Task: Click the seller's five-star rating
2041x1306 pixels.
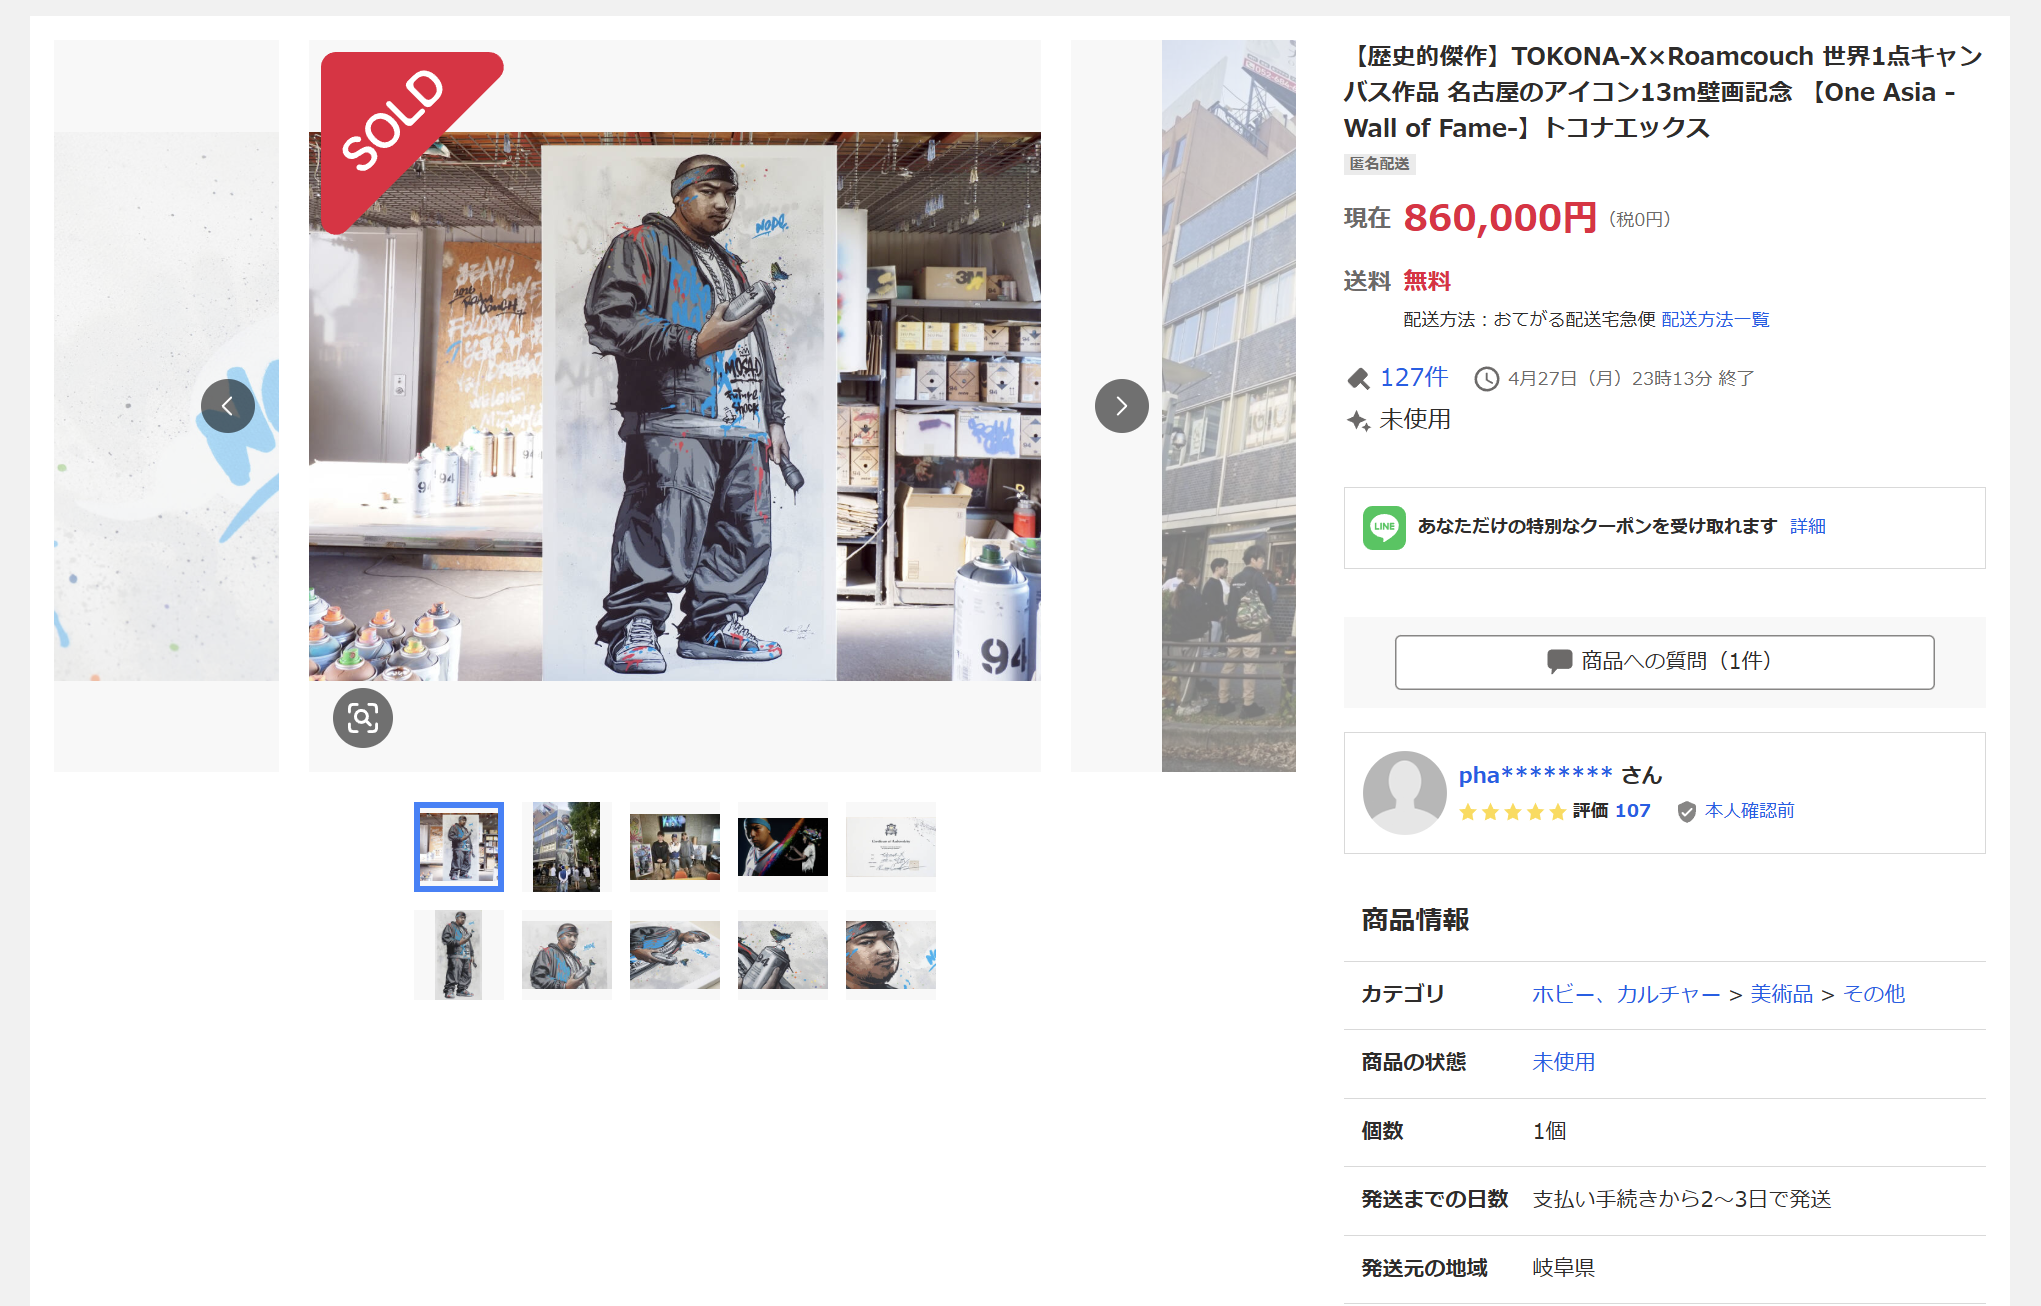Action: pyautogui.click(x=1512, y=811)
